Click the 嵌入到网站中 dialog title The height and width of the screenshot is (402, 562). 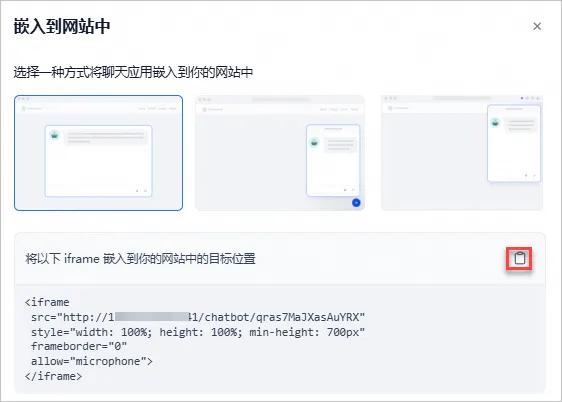[62, 26]
